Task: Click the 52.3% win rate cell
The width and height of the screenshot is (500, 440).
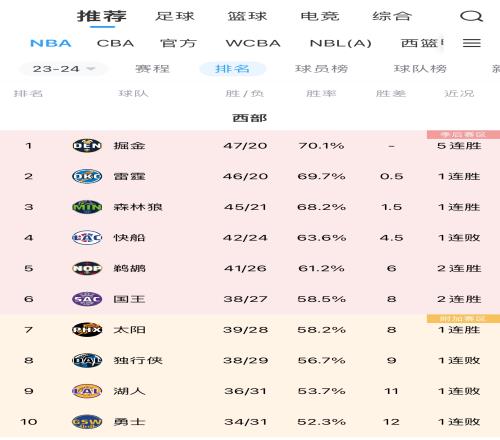Action: pos(321,422)
